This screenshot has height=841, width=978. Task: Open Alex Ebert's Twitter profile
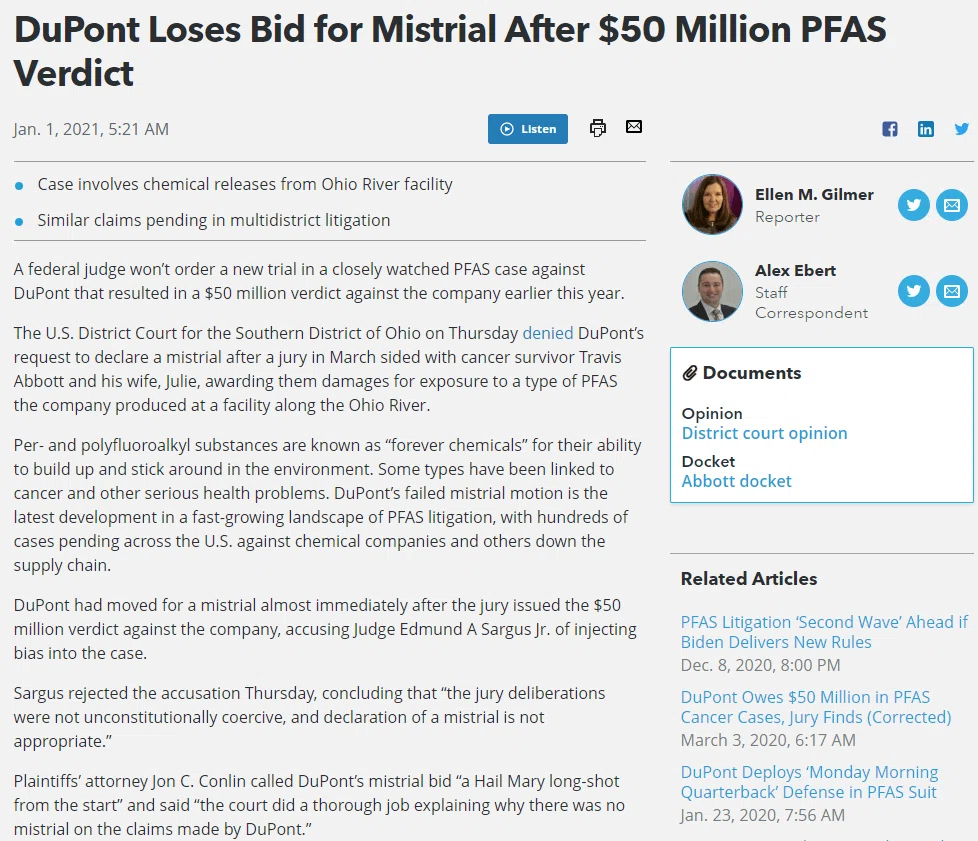pyautogui.click(x=914, y=291)
